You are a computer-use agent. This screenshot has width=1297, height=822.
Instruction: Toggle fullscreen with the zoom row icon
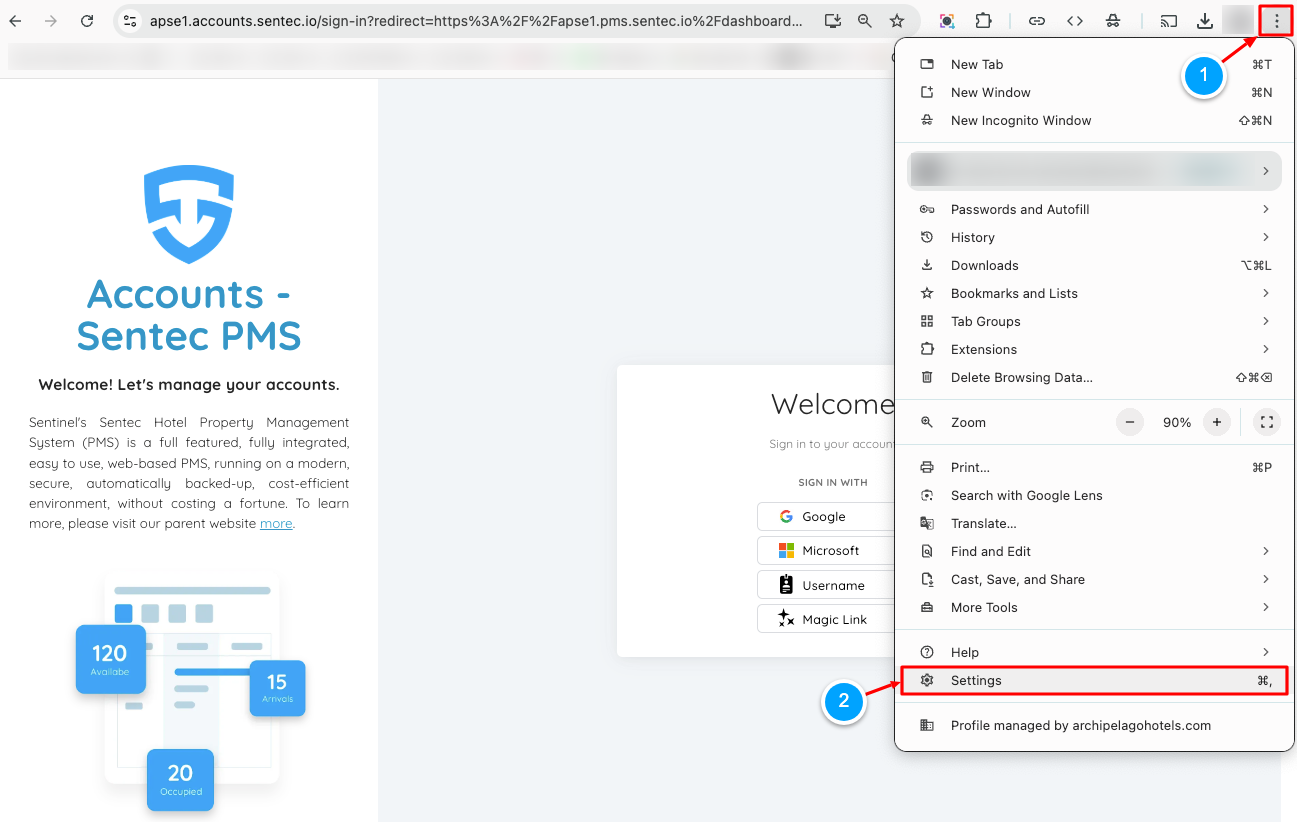[1267, 422]
